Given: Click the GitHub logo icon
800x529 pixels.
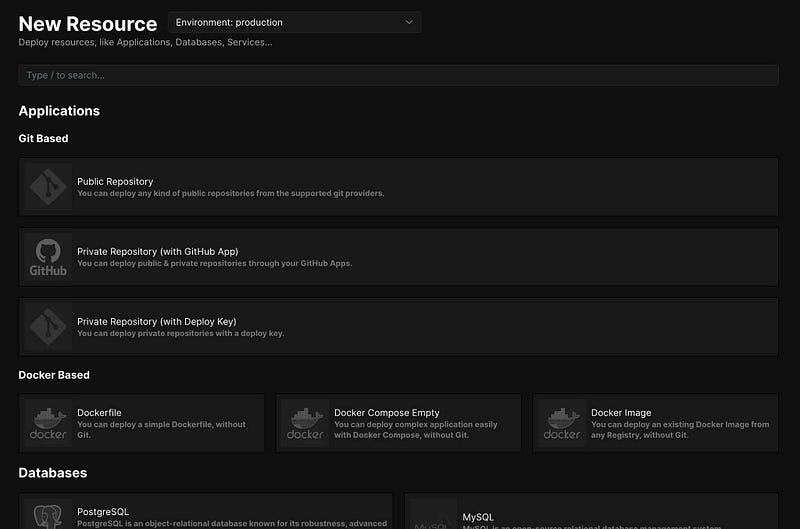Looking at the screenshot, I should click(x=48, y=257).
